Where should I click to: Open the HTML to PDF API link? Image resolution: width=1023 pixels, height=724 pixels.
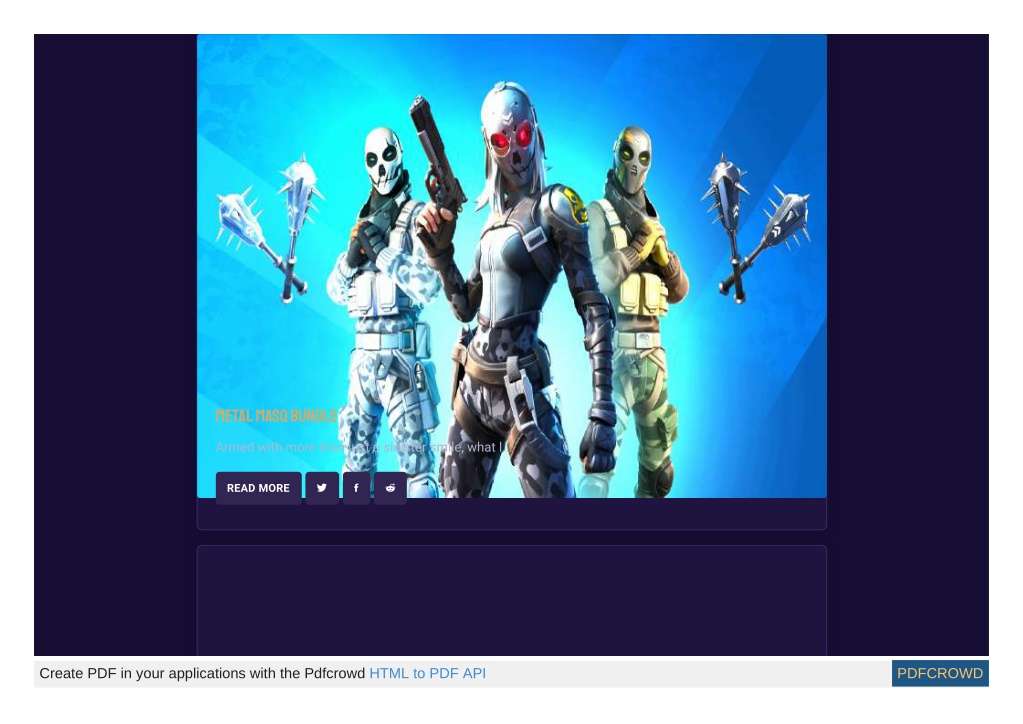427,673
